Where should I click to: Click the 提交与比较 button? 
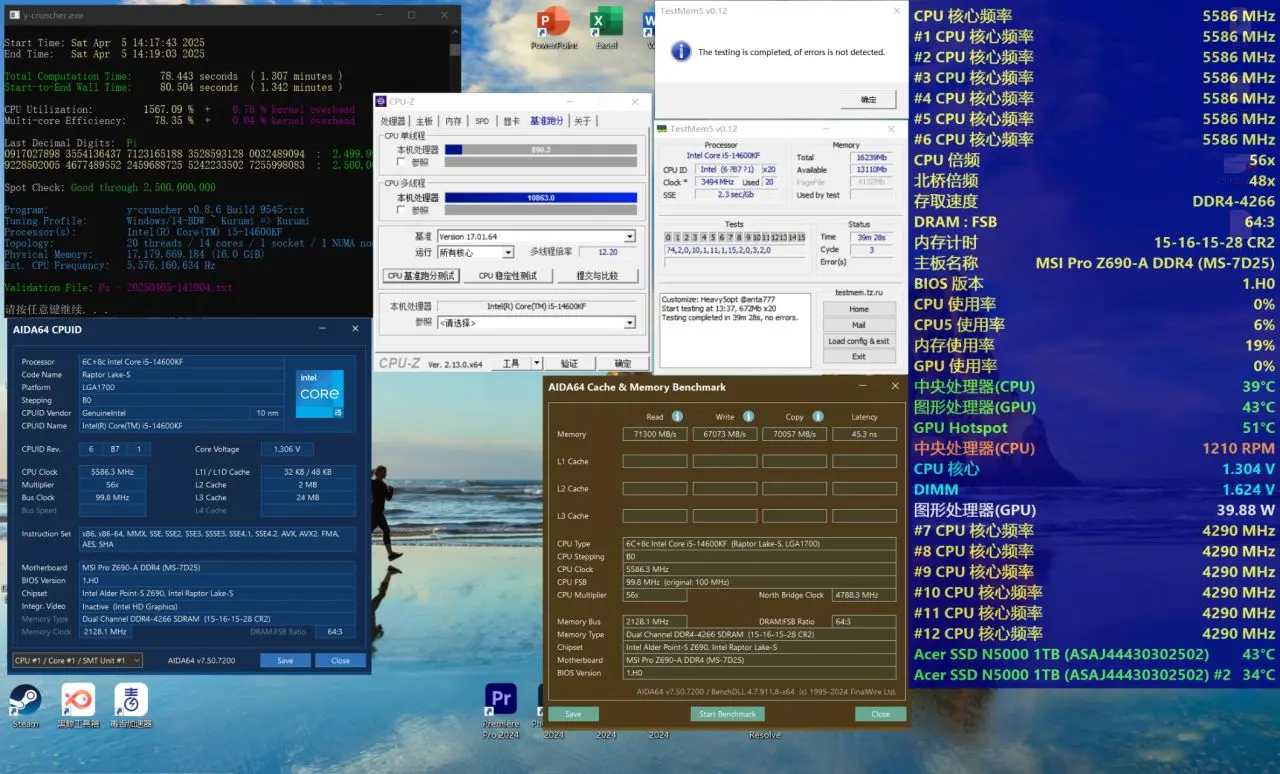coord(597,276)
